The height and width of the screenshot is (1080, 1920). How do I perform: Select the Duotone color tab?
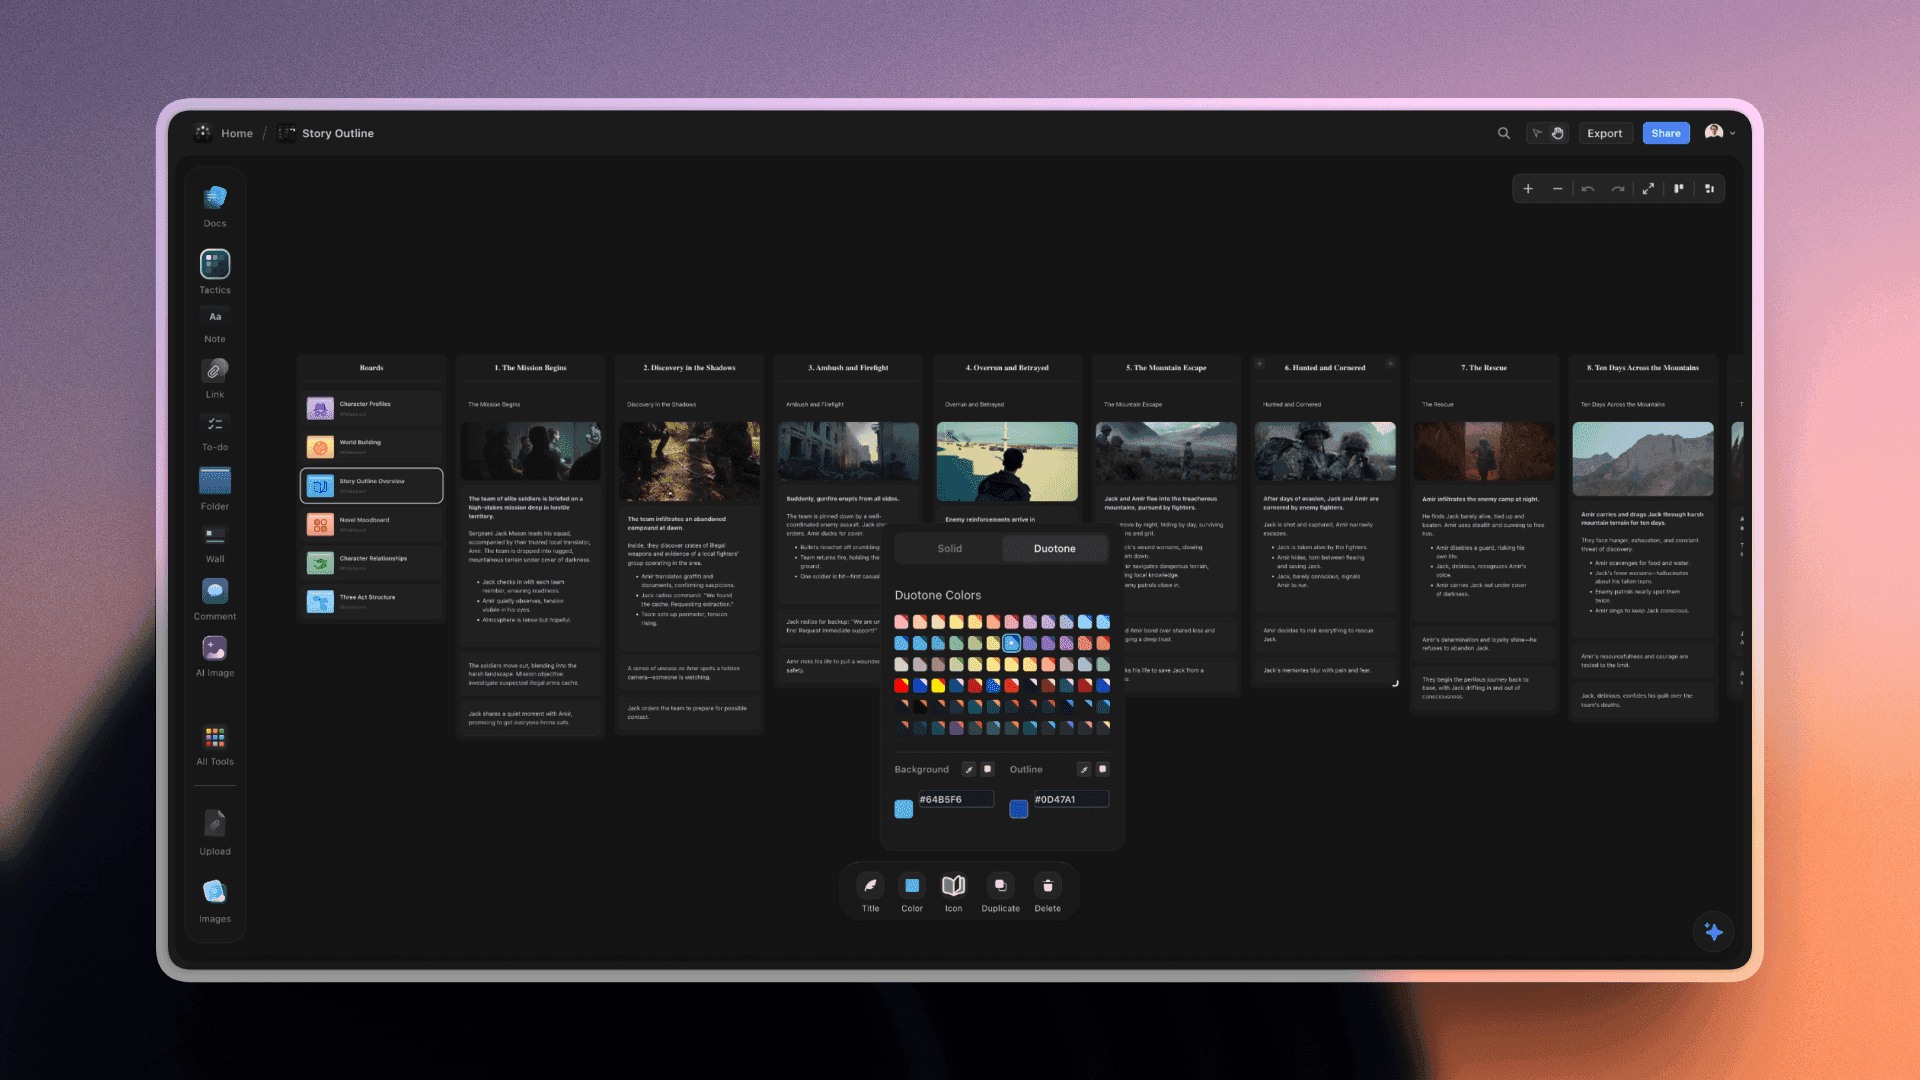(1054, 549)
